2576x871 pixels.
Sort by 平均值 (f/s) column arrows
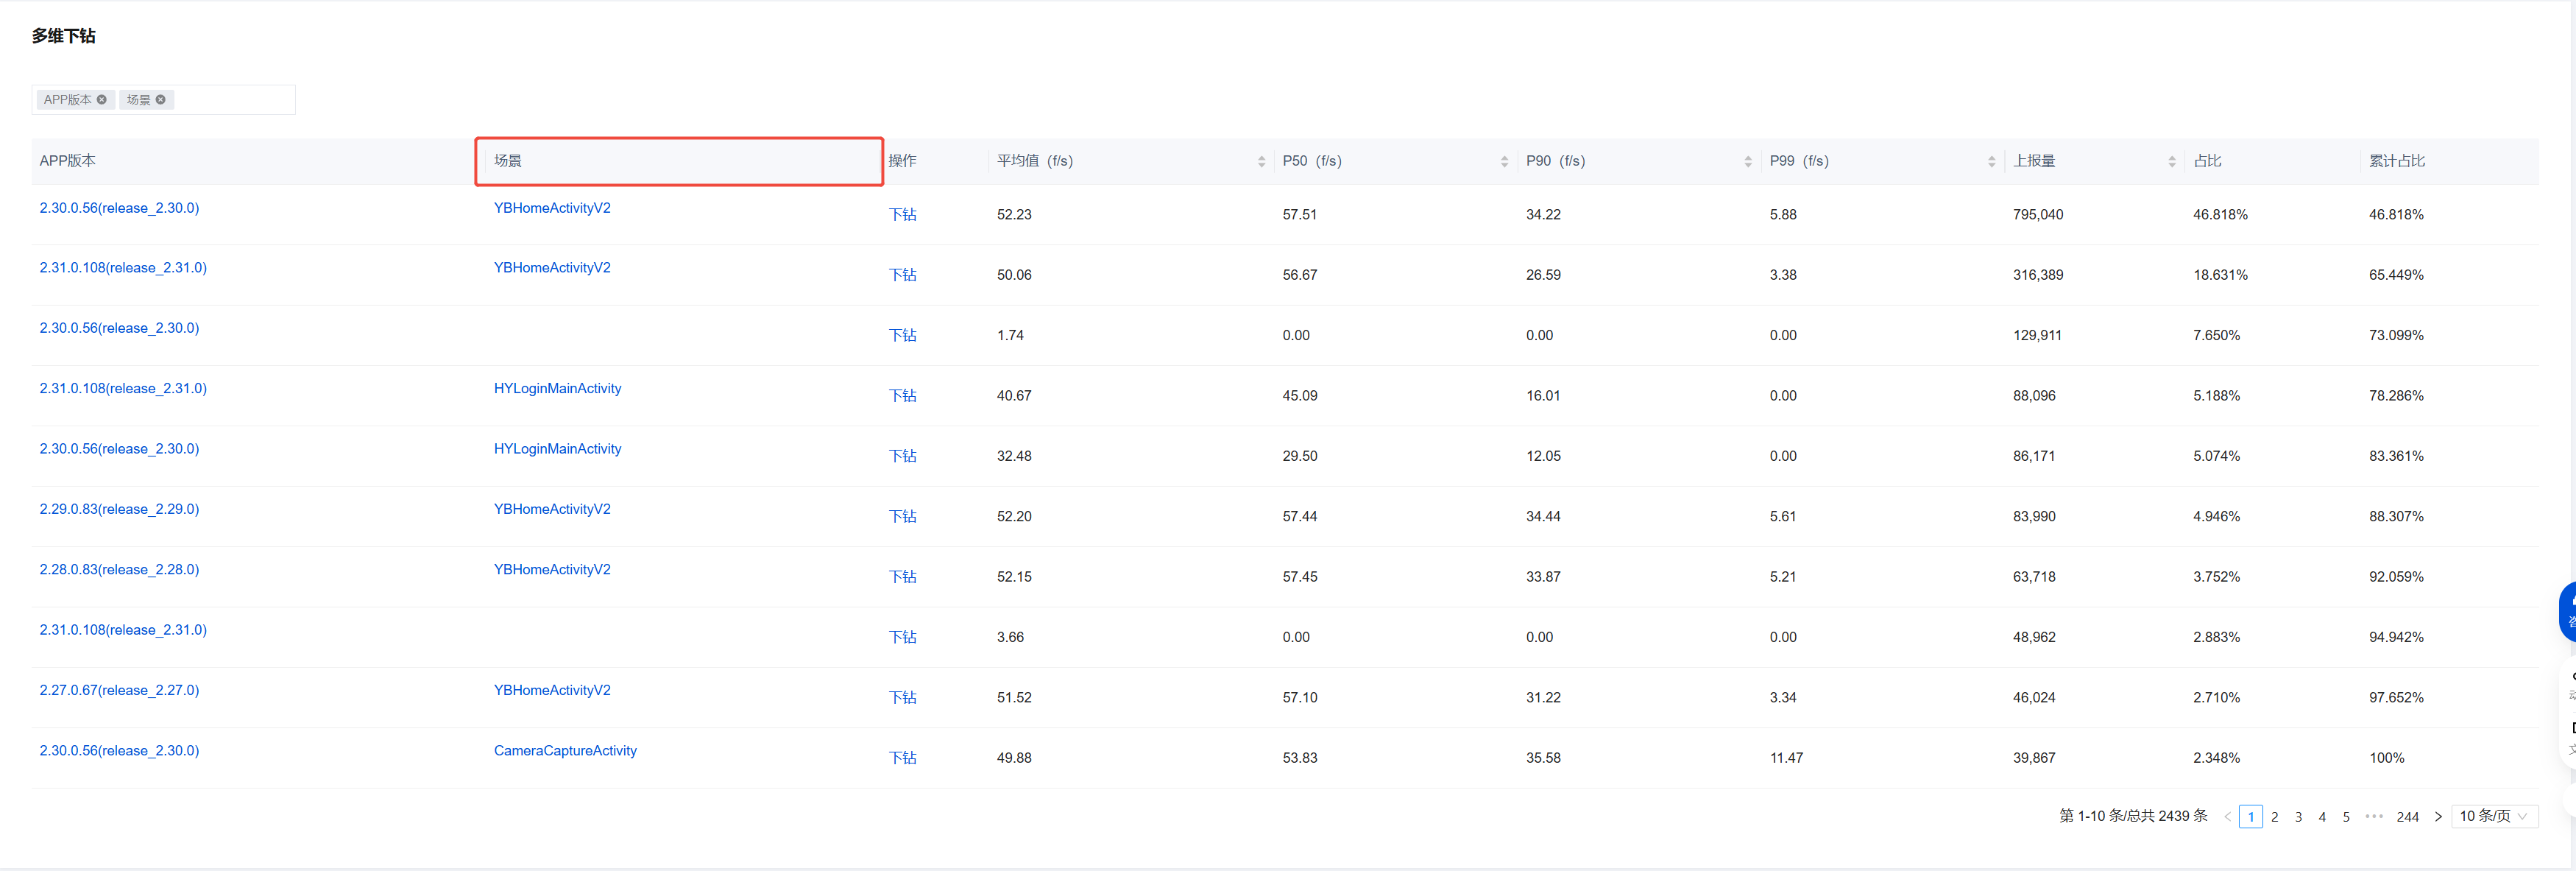tap(1261, 162)
